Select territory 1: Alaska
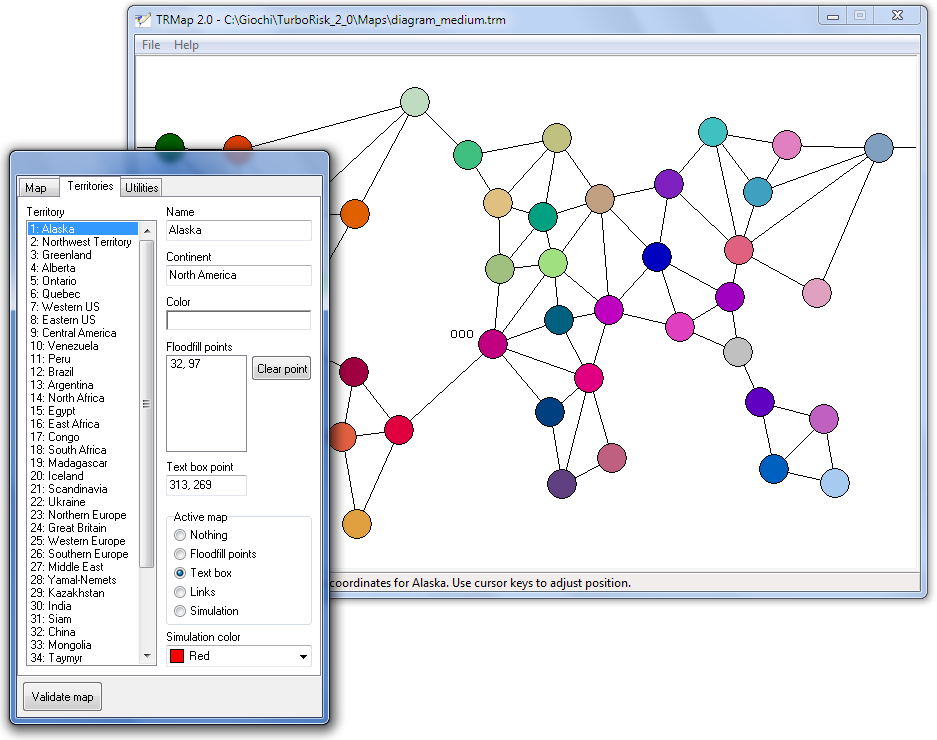The width and height of the screenshot is (937, 740). tap(83, 229)
